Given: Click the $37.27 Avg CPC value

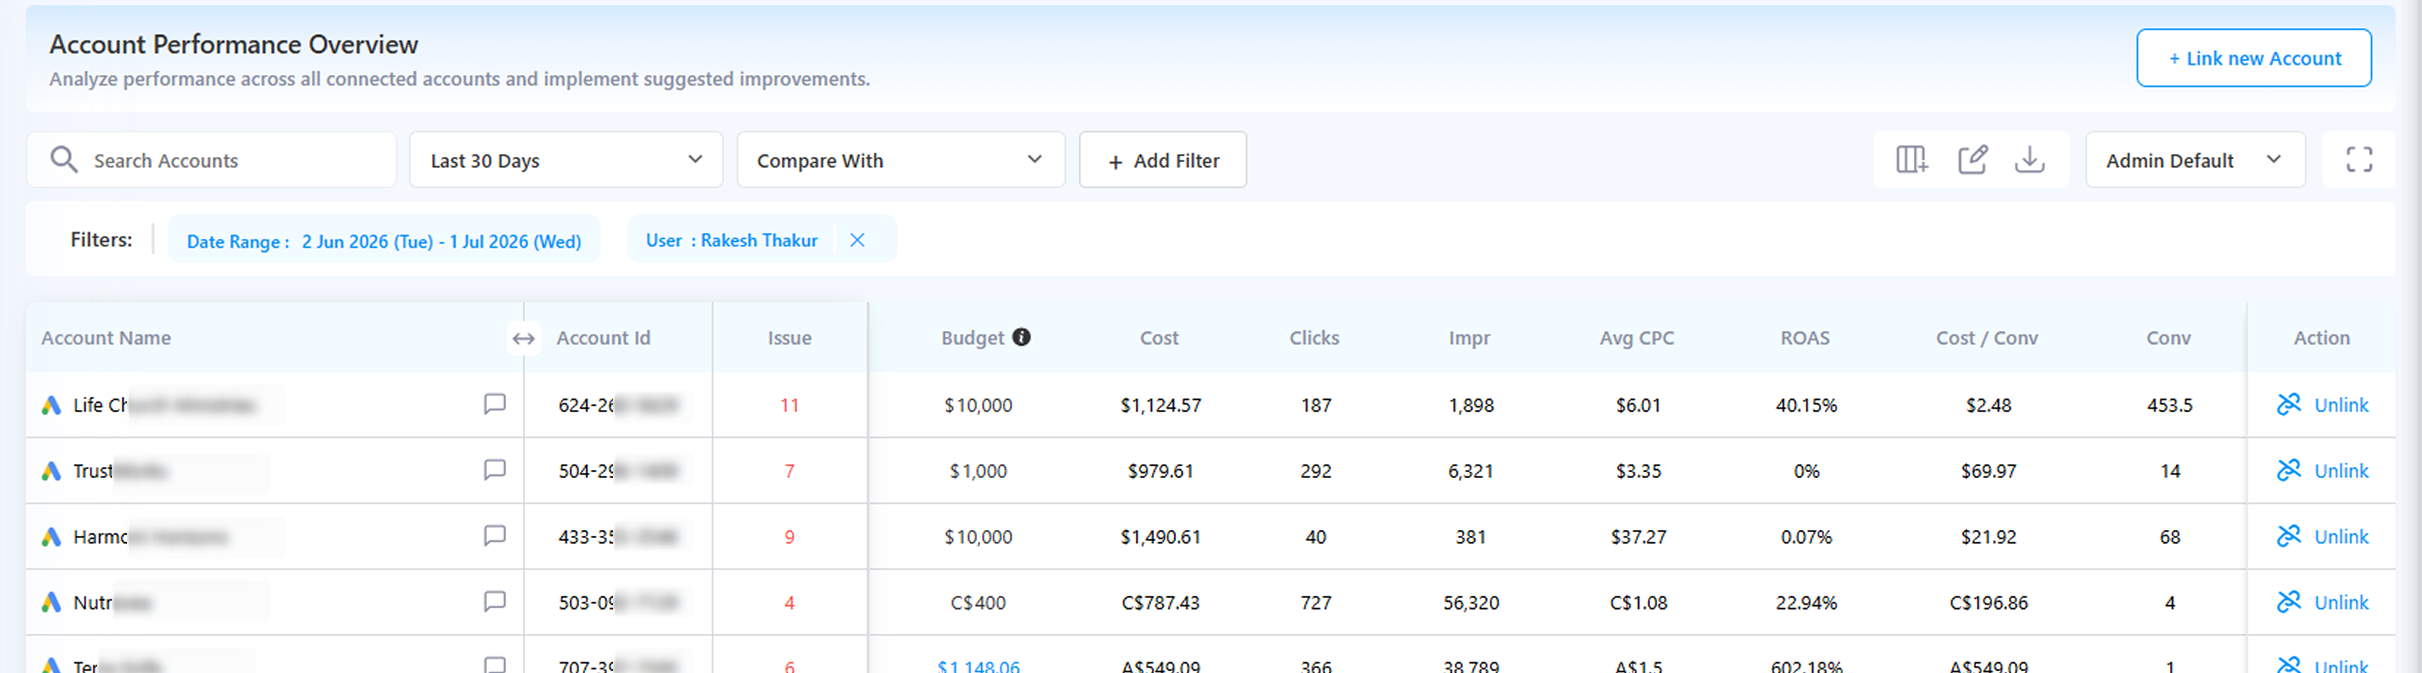Looking at the screenshot, I should coord(1638,537).
